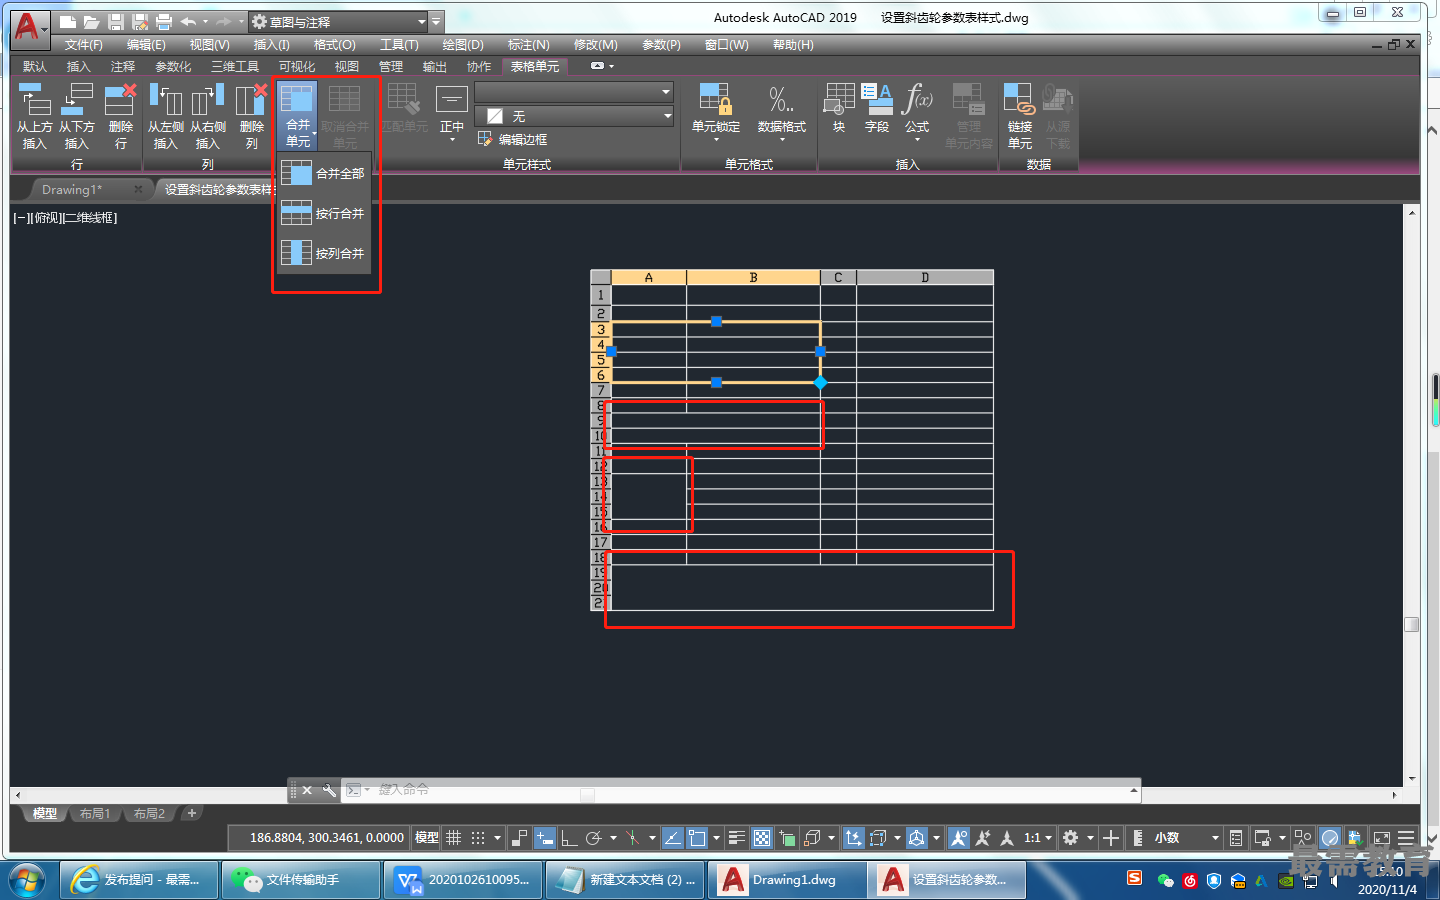Viewport: 1440px width, 900px height.
Task: Open 文件传输助手 WeChat taskbar item
Action: tap(300, 880)
